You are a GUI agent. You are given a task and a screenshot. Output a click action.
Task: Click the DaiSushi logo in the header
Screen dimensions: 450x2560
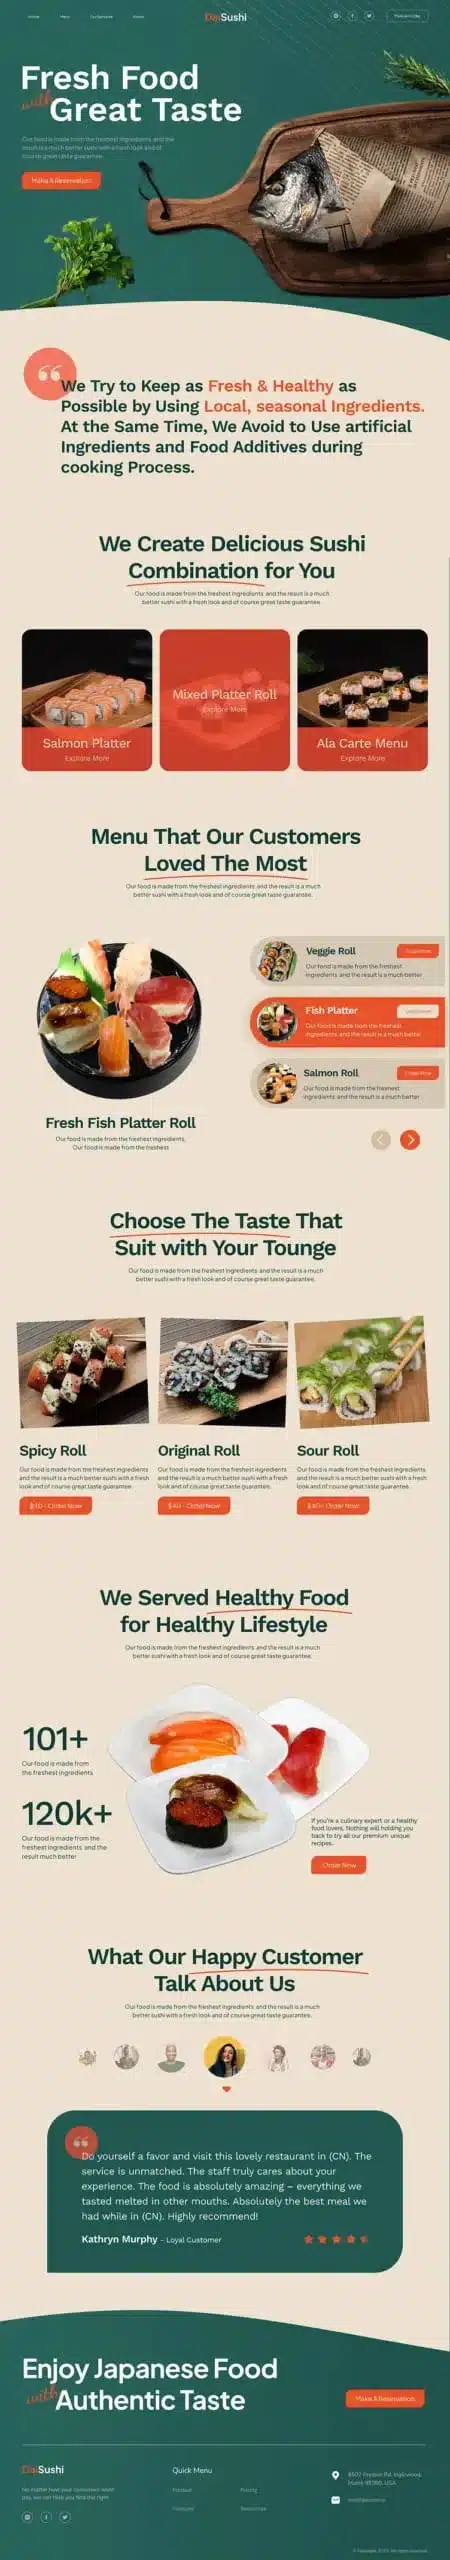tap(225, 17)
